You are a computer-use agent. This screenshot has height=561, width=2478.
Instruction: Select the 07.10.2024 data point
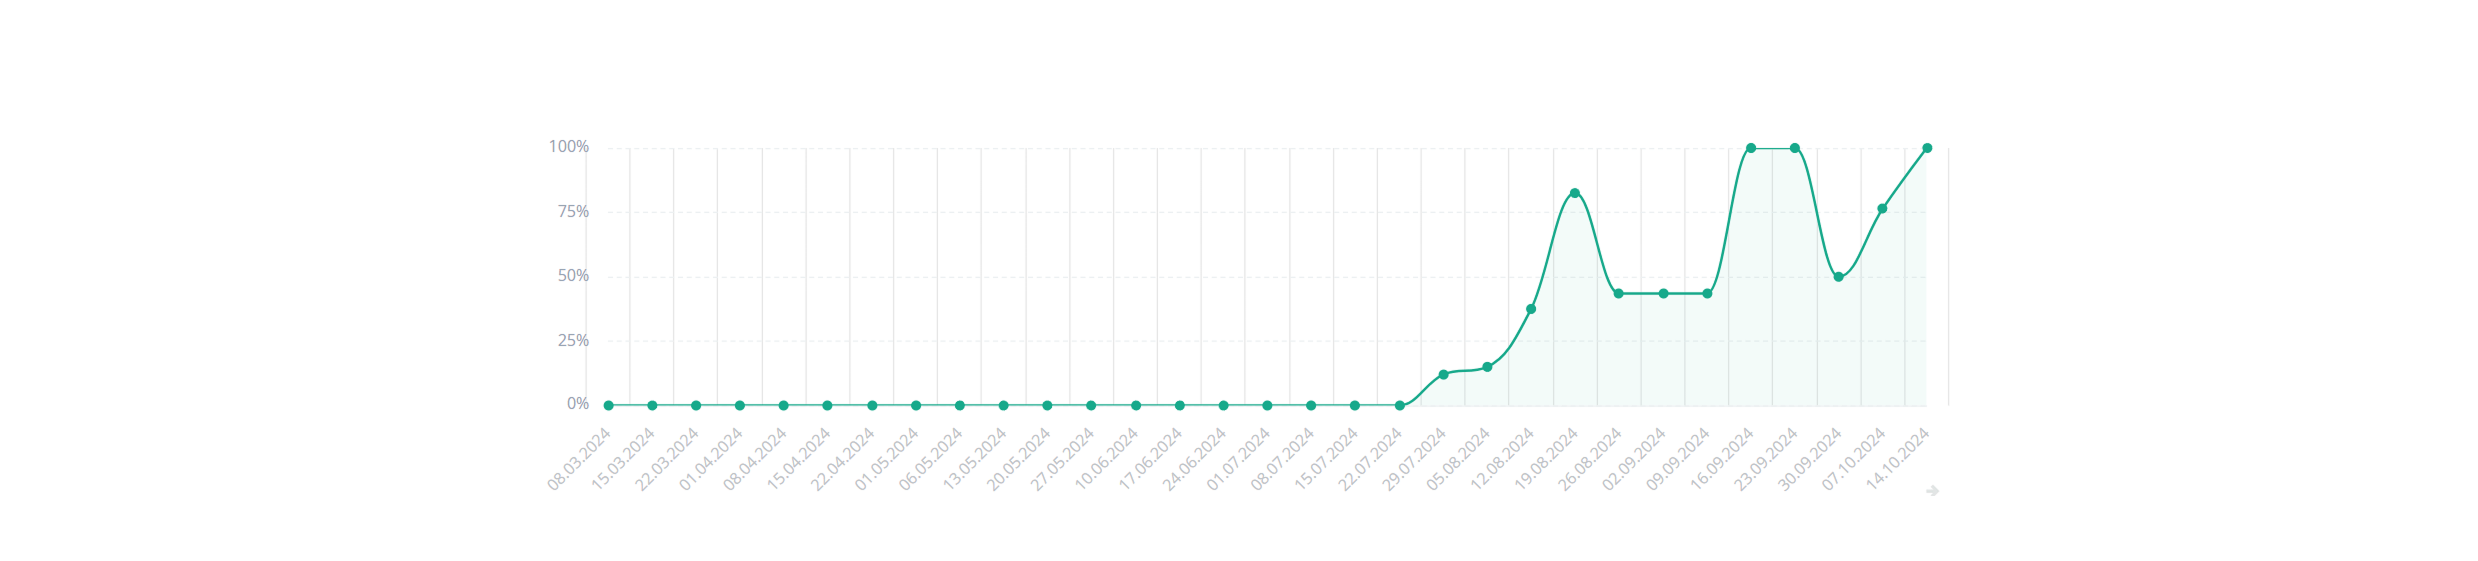click(1882, 209)
